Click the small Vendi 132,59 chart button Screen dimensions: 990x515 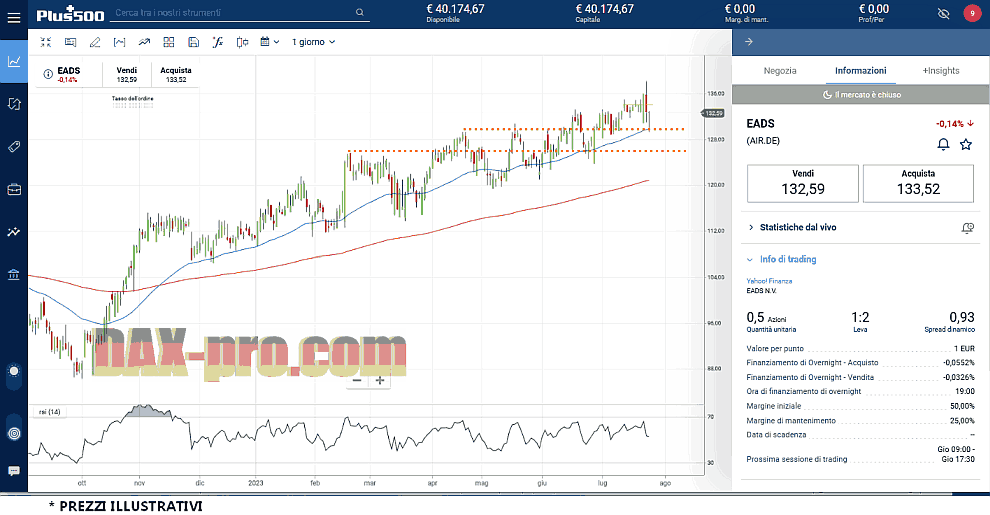point(126,74)
